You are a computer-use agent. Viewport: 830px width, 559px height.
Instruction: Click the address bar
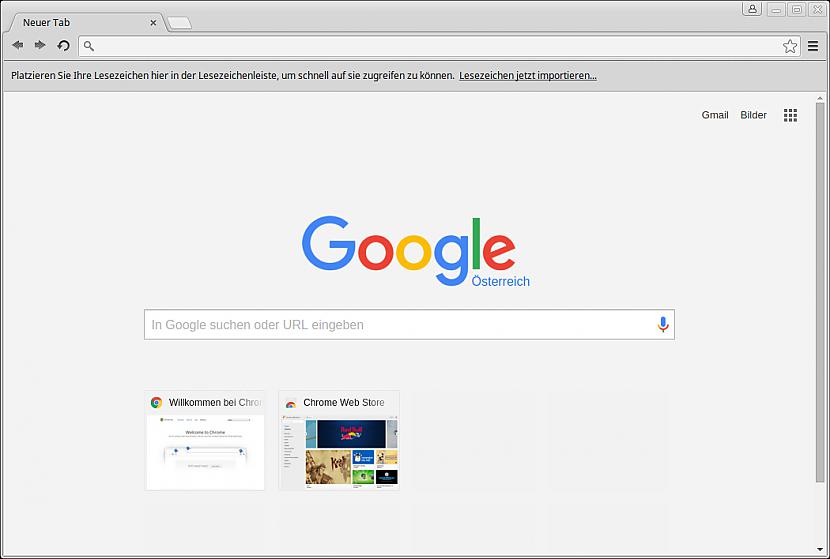(x=439, y=46)
